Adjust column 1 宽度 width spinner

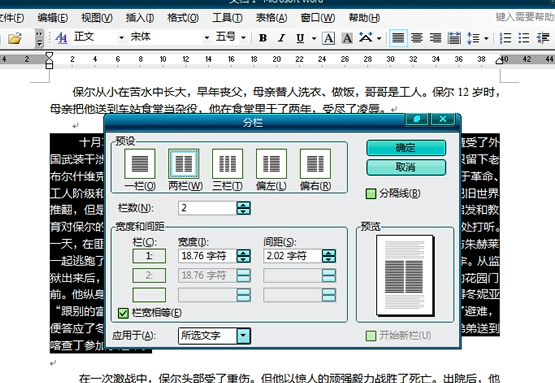pyautogui.click(x=244, y=256)
